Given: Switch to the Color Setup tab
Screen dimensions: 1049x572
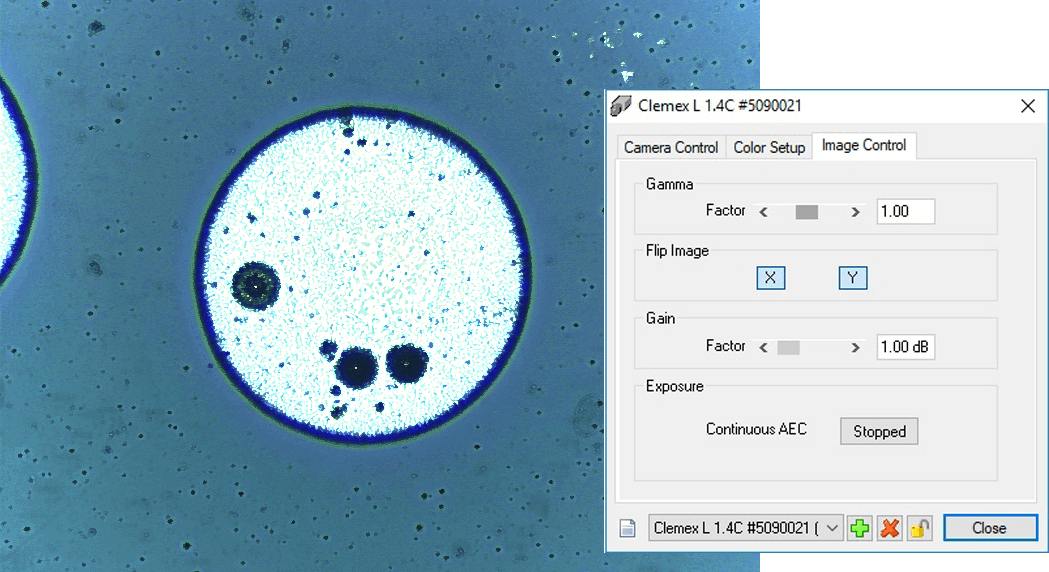Looking at the screenshot, I should click(x=769, y=147).
